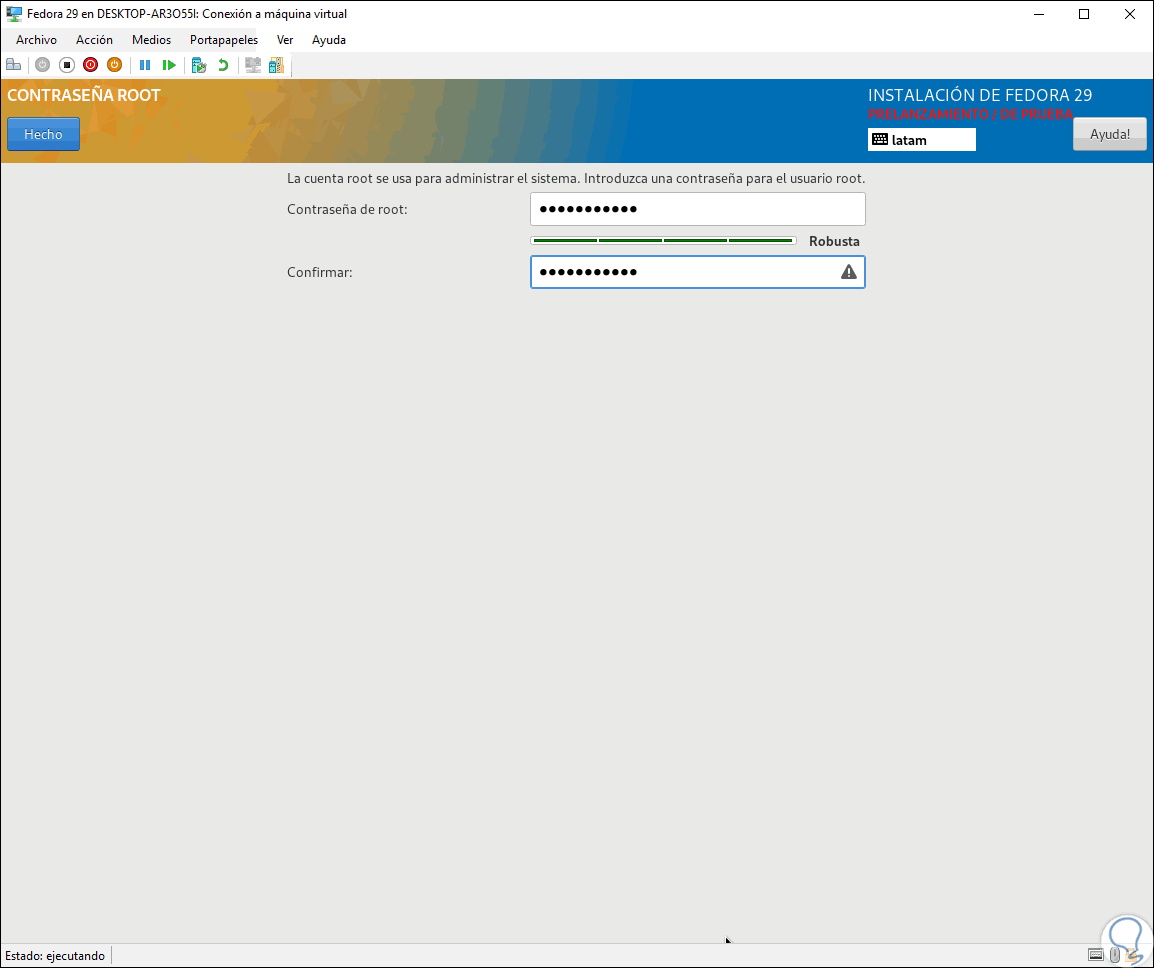Click the orange Save state icon

(x=114, y=65)
